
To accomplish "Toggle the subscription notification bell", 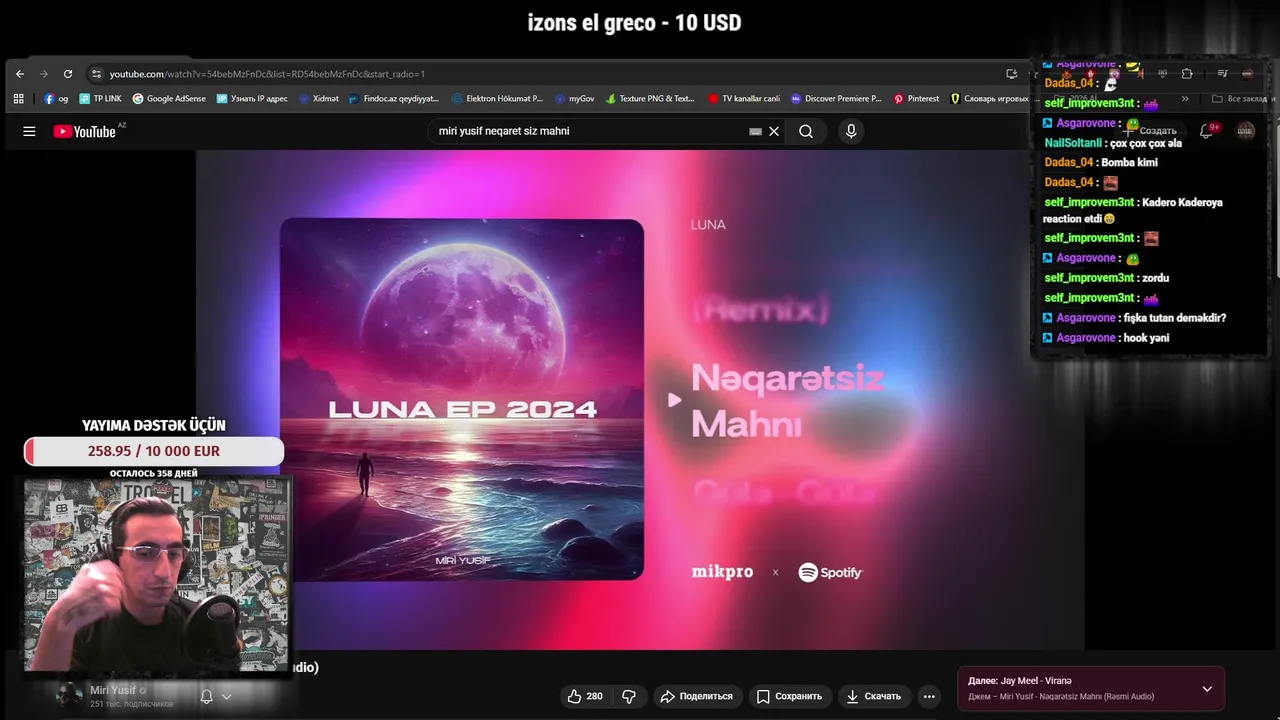I will [x=206, y=696].
